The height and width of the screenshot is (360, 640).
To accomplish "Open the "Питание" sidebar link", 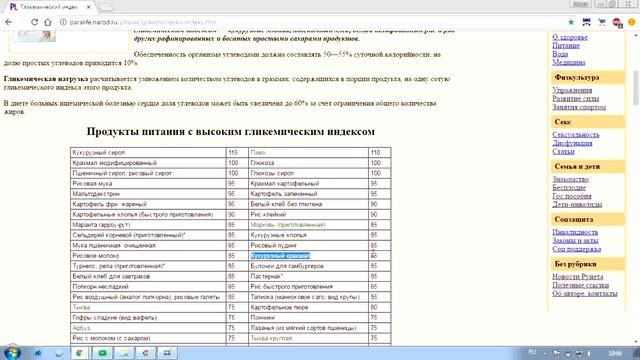I will click(x=566, y=45).
